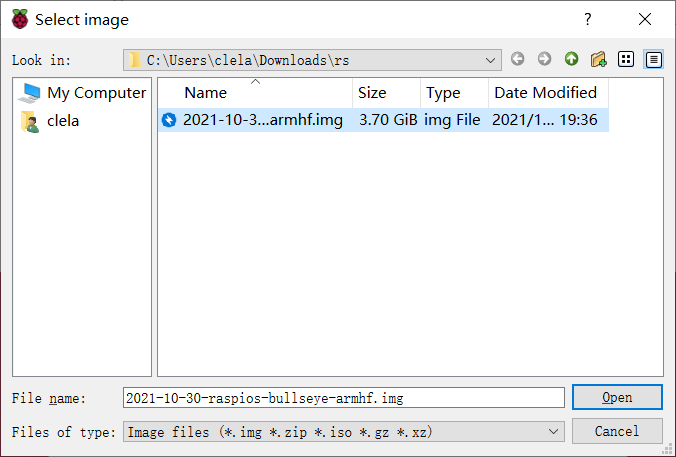Click the Back navigation arrow icon
Viewport: 676px width, 457px height.
518,59
